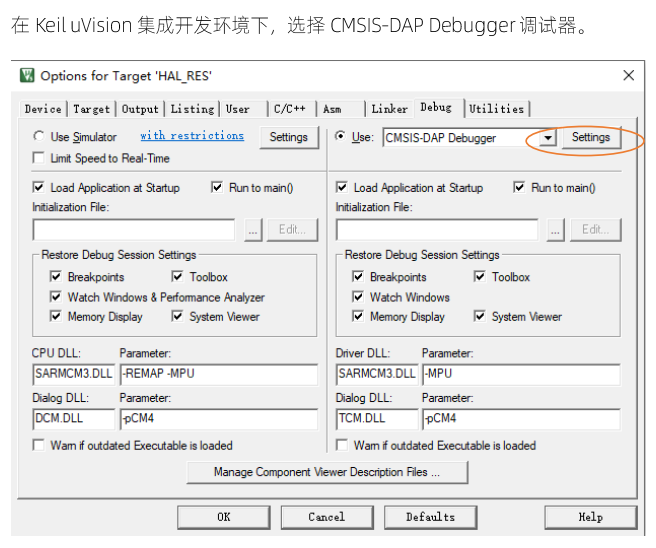Enable Limit Speed to Real-Time checkbox
This screenshot has width=656, height=548.
[38, 158]
